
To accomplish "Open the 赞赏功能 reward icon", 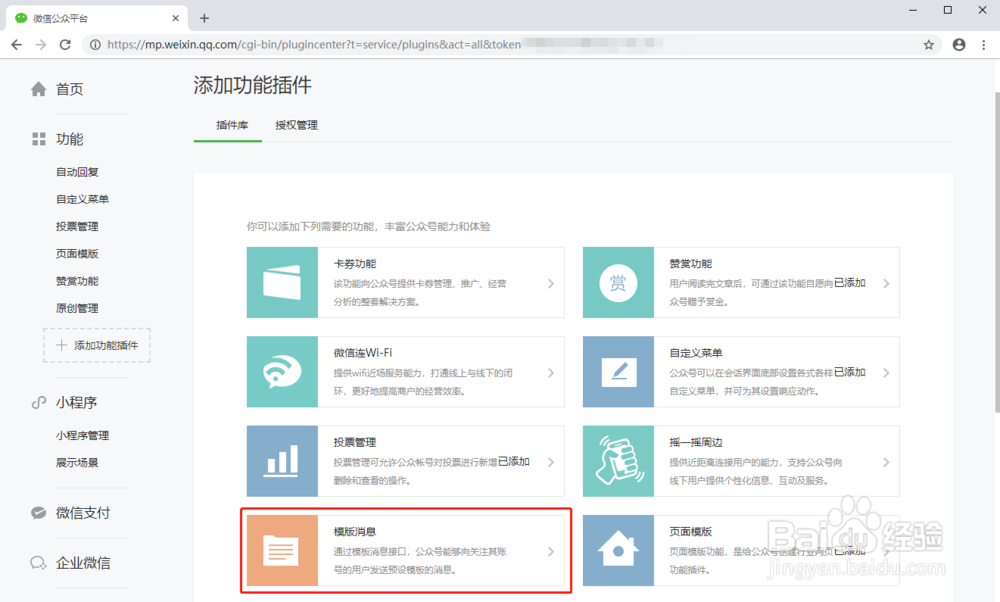I will [618, 283].
